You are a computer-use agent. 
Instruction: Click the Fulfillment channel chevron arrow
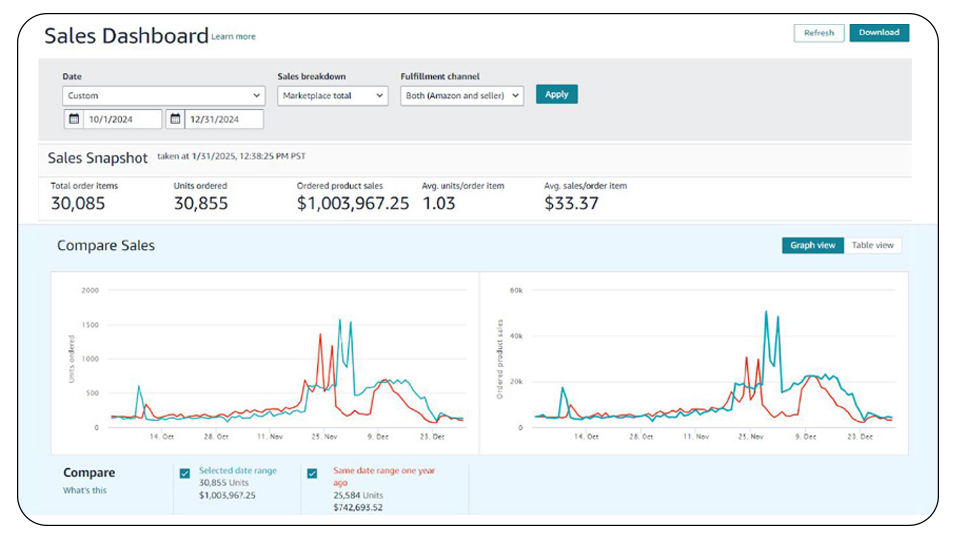point(515,96)
